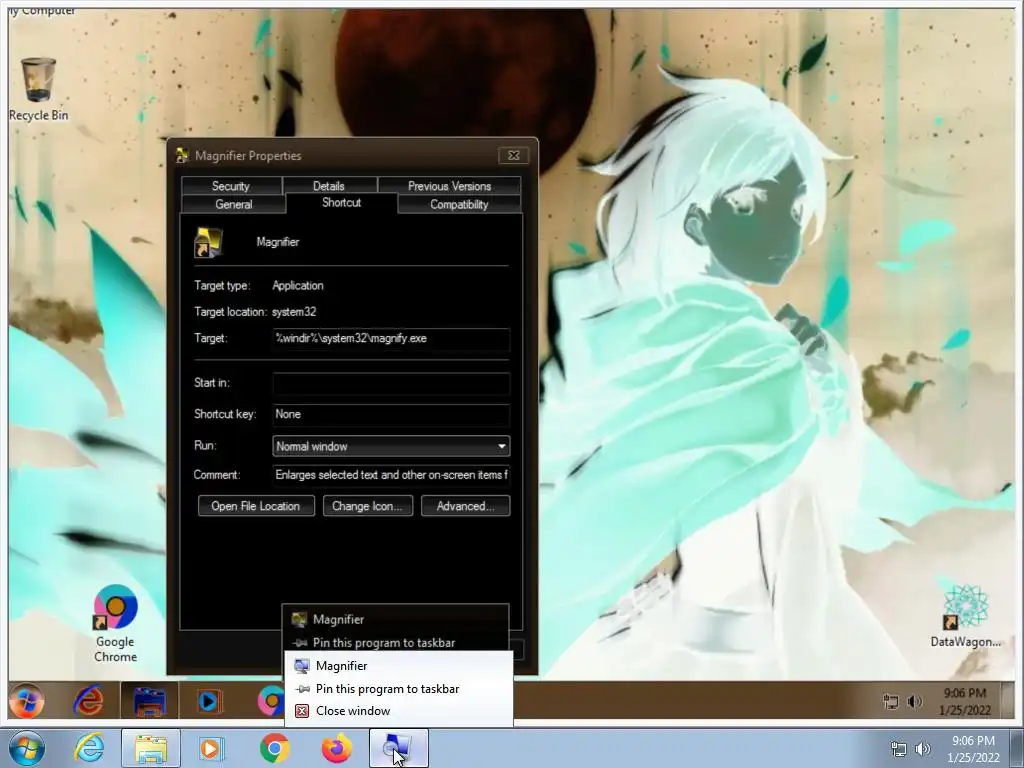Choose Pin this program to taskbar in white jump list

coord(398,688)
